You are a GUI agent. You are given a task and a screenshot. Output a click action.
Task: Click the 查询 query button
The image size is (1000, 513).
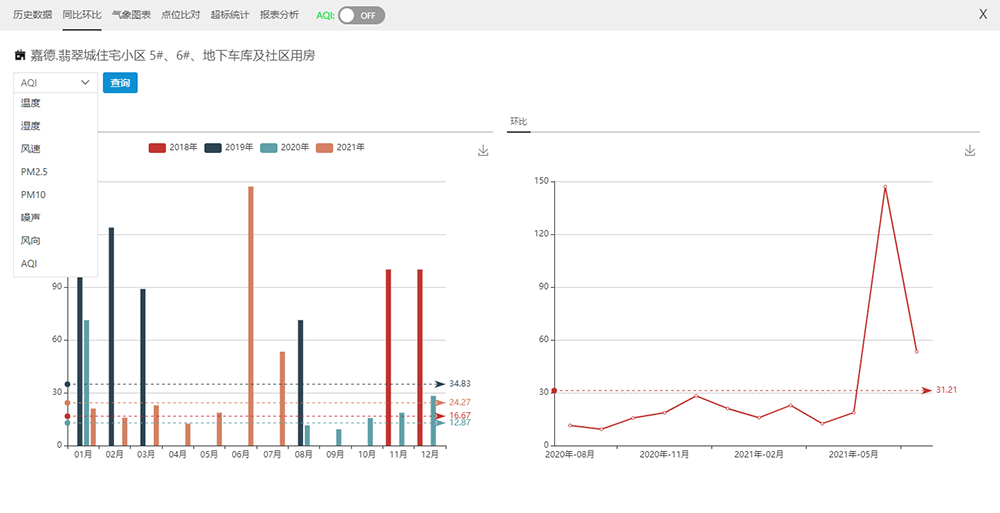(x=120, y=83)
